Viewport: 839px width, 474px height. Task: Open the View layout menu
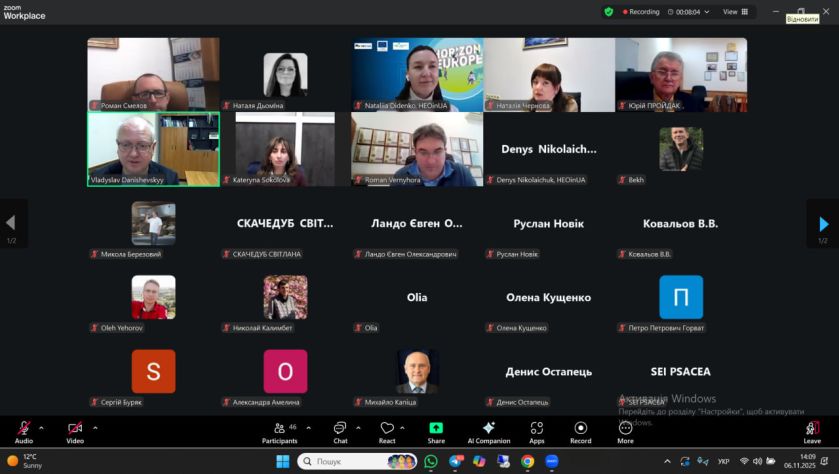click(x=735, y=12)
